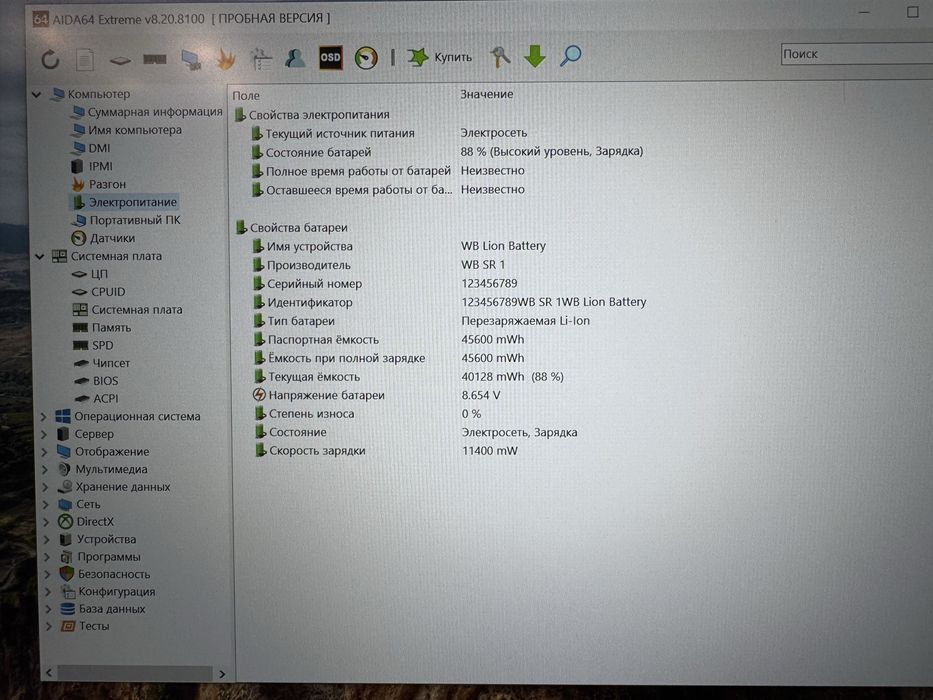The image size is (933, 700).
Task: Select BIOS in the tree
Action: [x=96, y=381]
